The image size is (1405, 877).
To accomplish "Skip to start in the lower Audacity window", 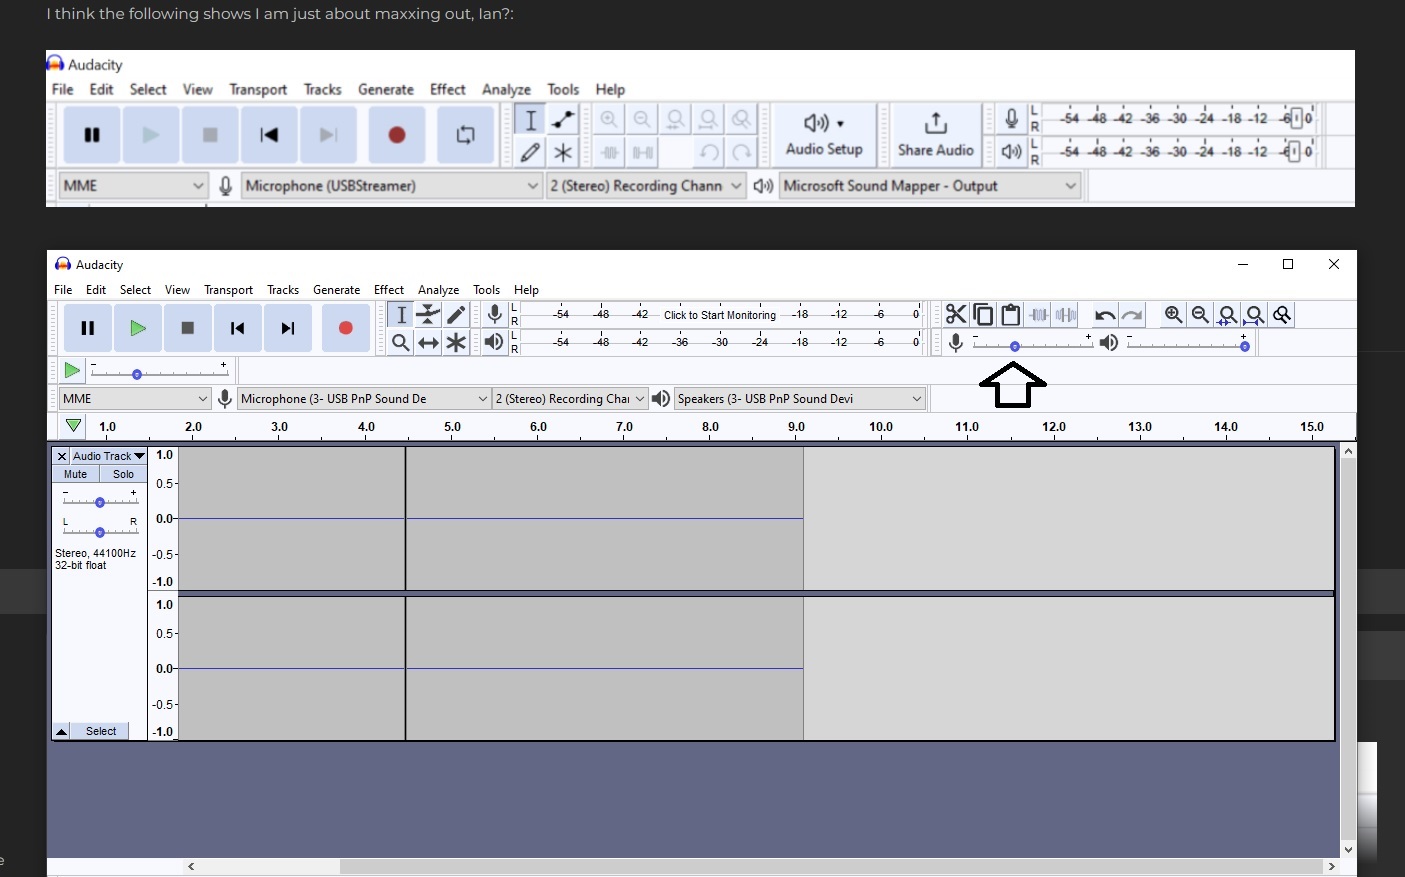I will point(237,328).
